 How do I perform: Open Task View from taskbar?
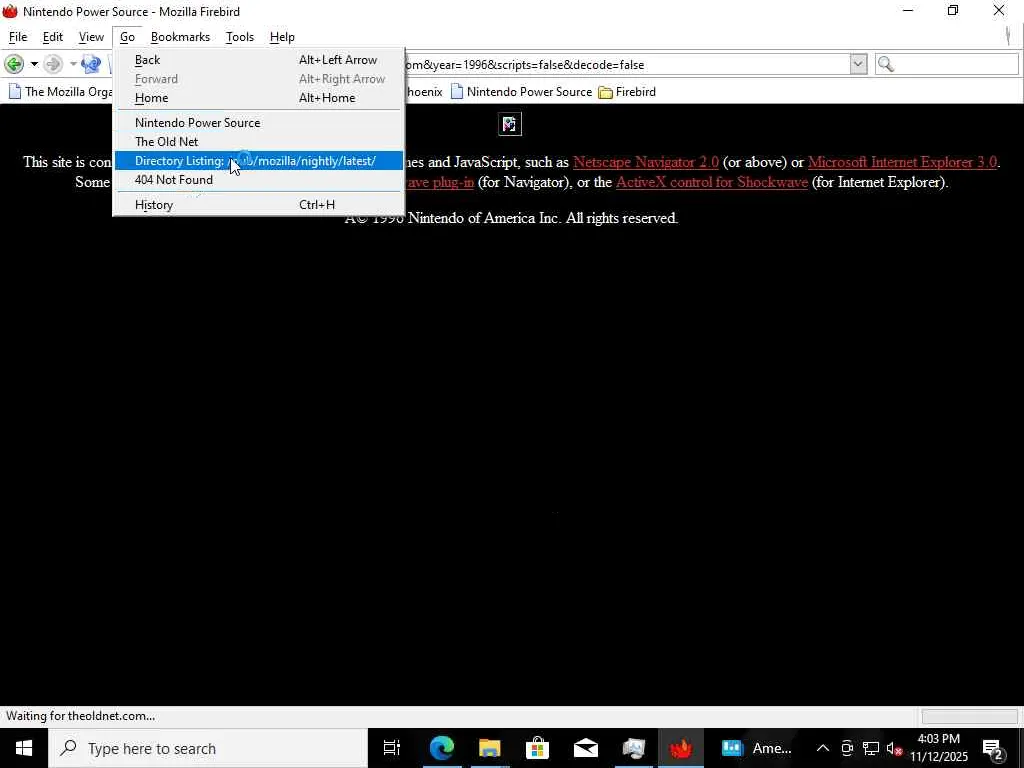coord(392,748)
